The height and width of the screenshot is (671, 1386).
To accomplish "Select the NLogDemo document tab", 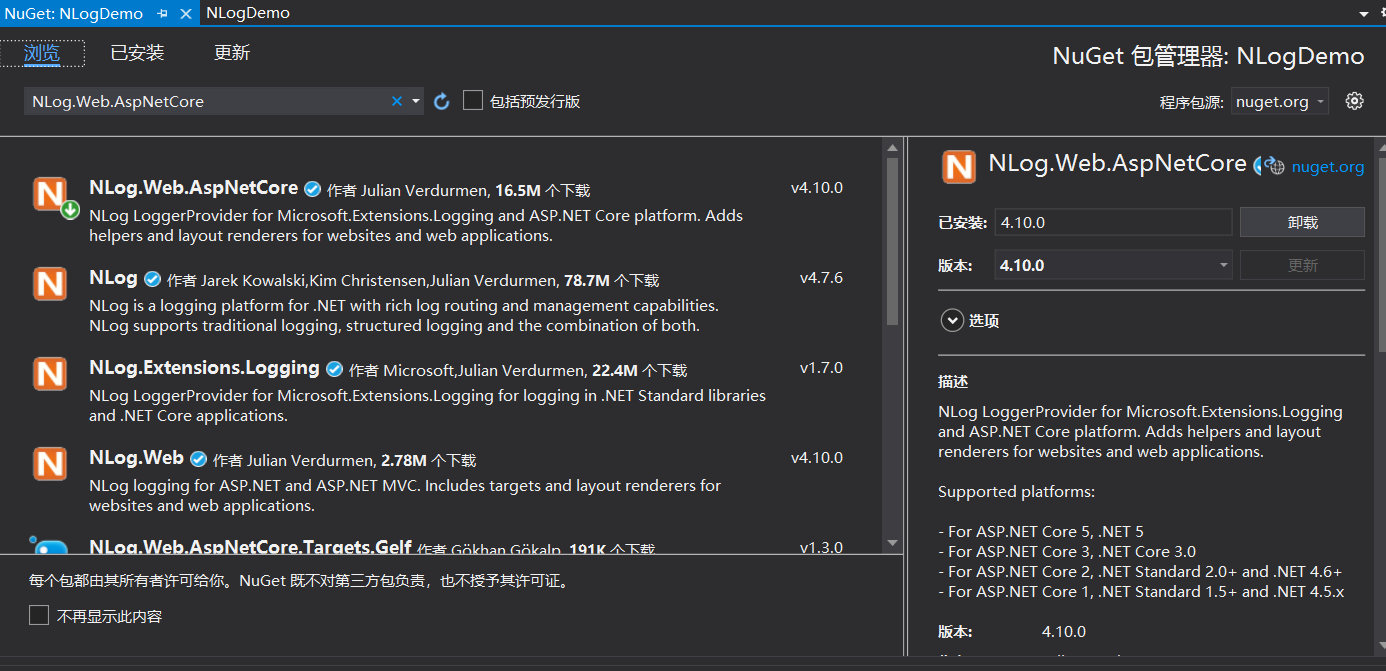I will [248, 13].
